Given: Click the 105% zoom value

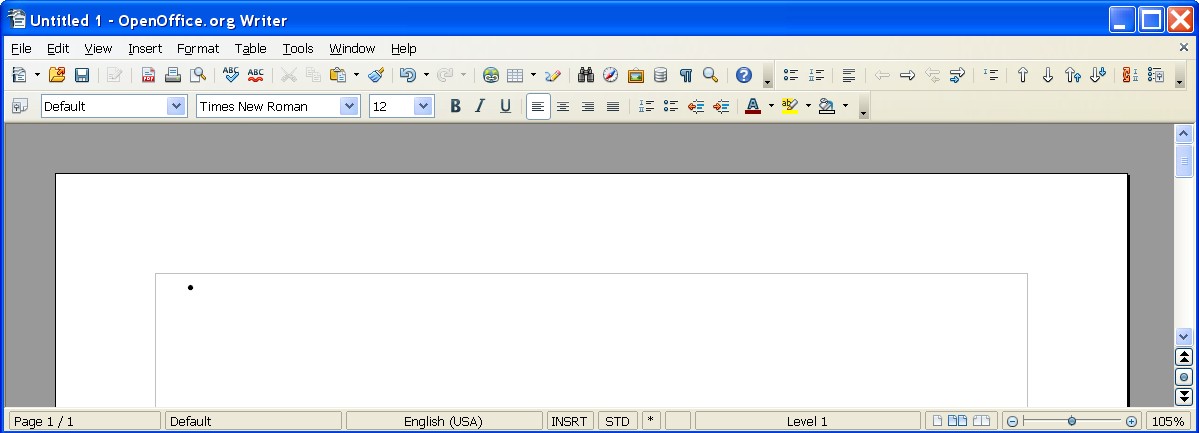Looking at the screenshot, I should pyautogui.click(x=1168, y=421).
